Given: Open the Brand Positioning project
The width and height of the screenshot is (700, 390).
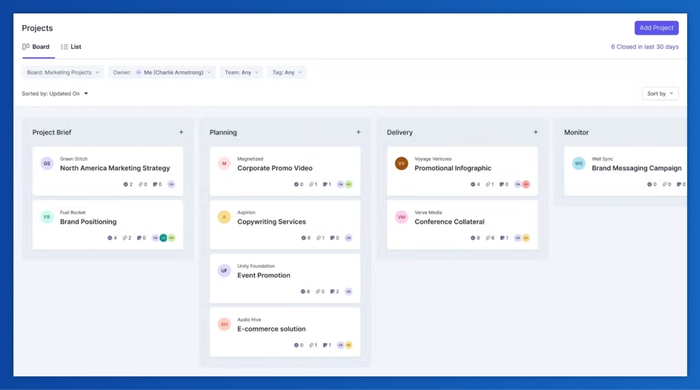Looking at the screenshot, I should point(108,225).
